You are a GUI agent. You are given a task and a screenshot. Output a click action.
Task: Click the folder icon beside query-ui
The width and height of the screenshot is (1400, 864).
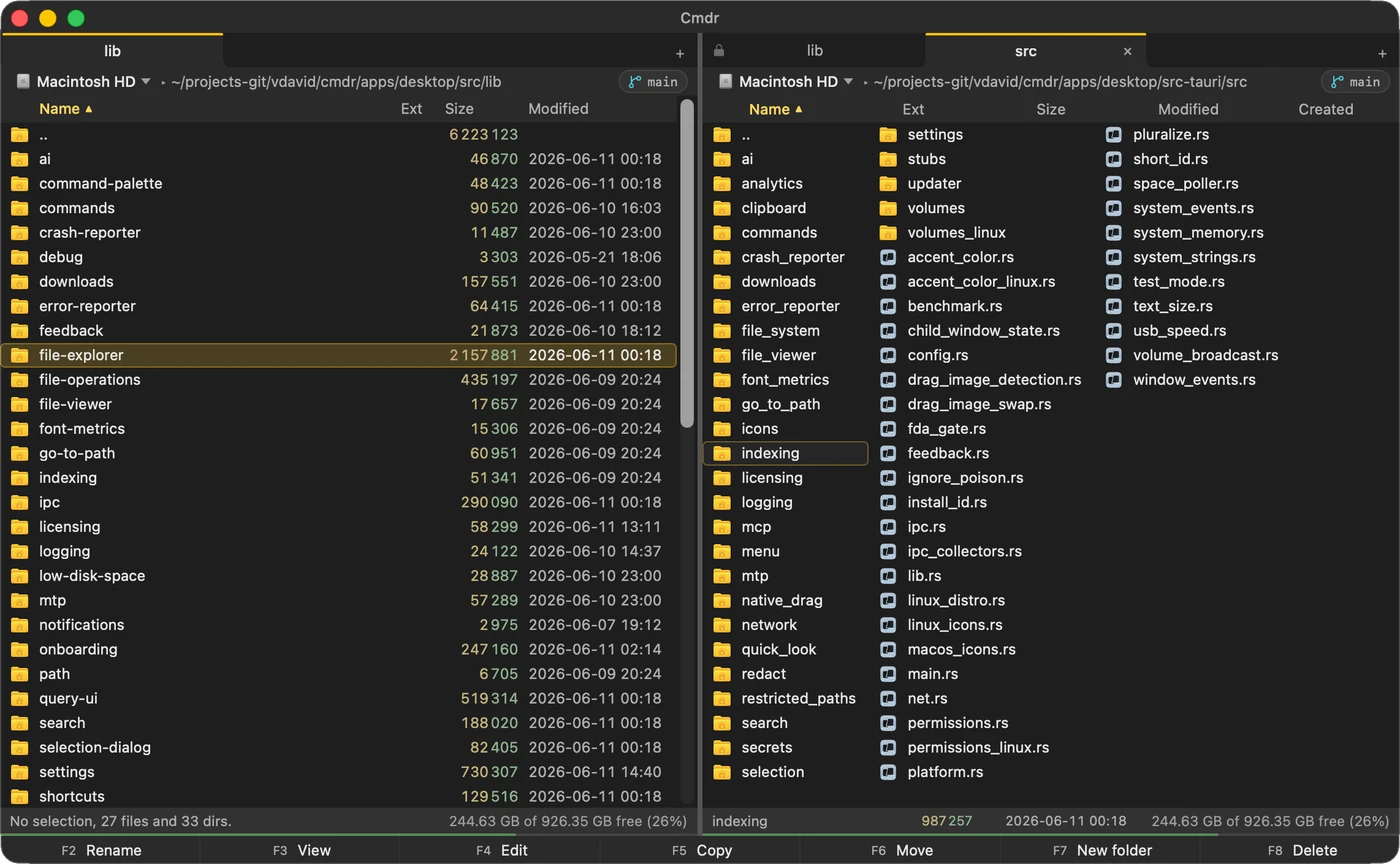point(19,699)
